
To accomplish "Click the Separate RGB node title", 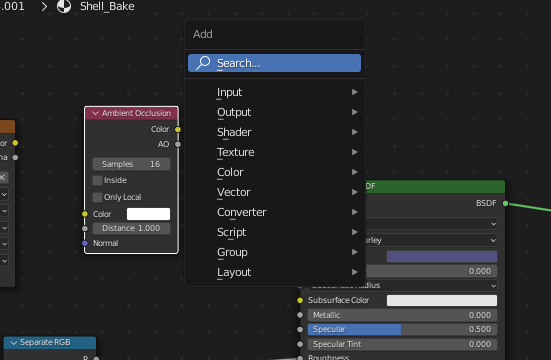I will [45, 342].
